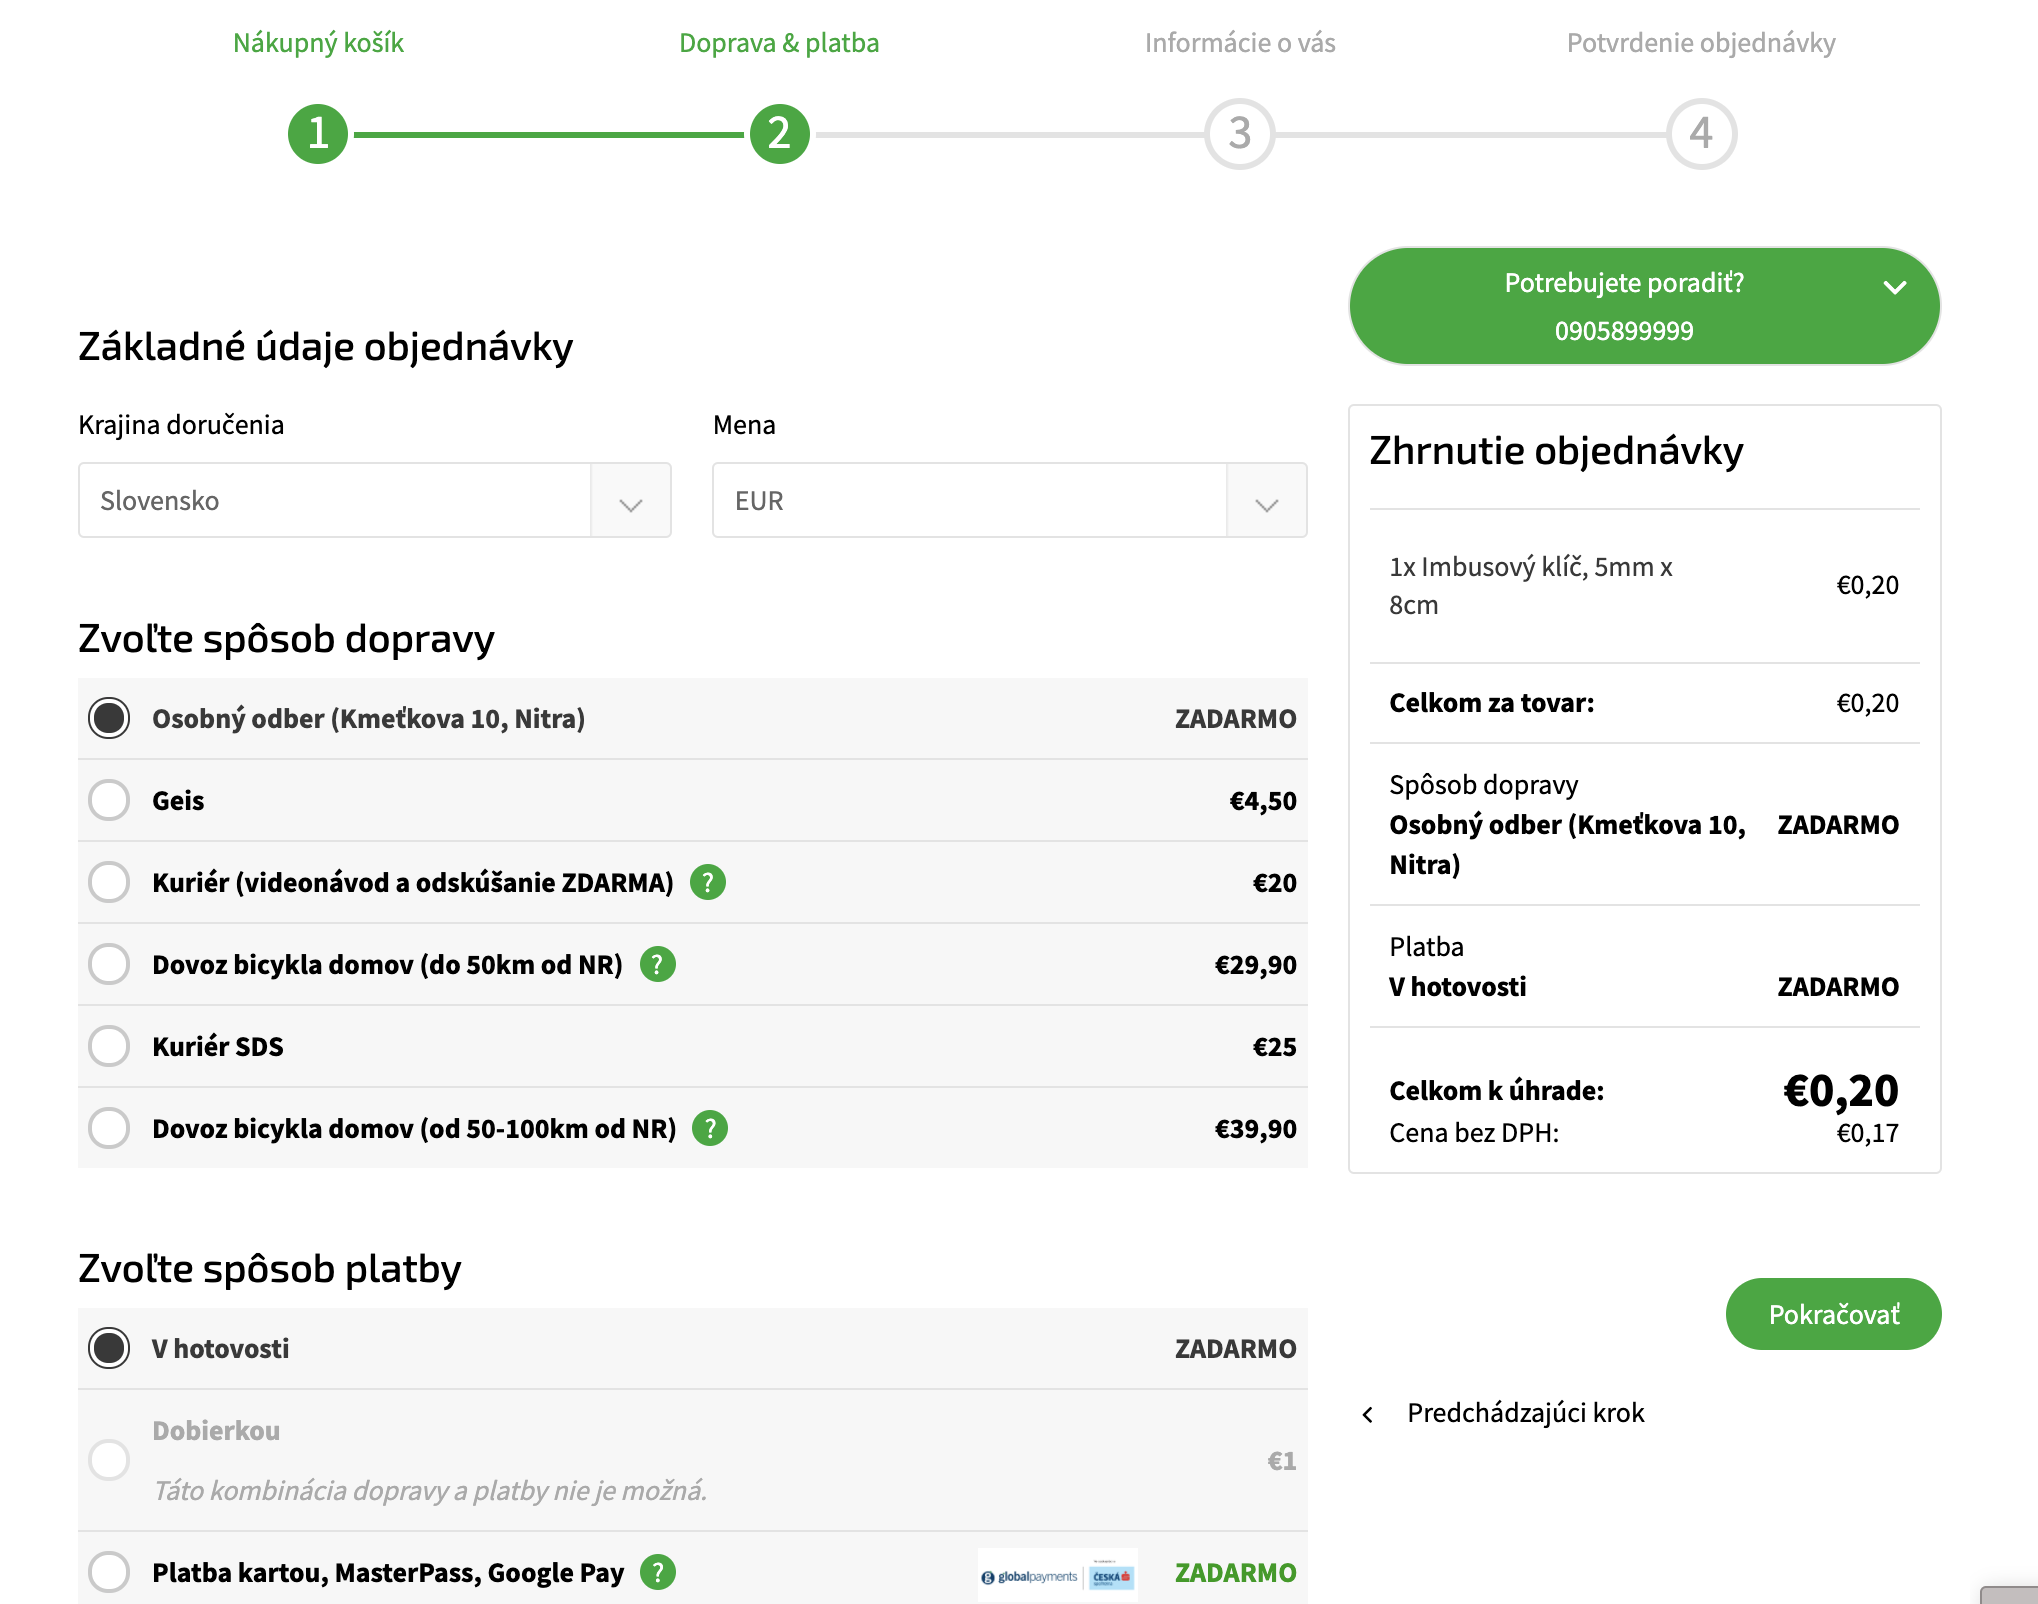Click Celkom k úhrade €0,20 total
Screen dimensions: 2038x1604
tap(1841, 1091)
